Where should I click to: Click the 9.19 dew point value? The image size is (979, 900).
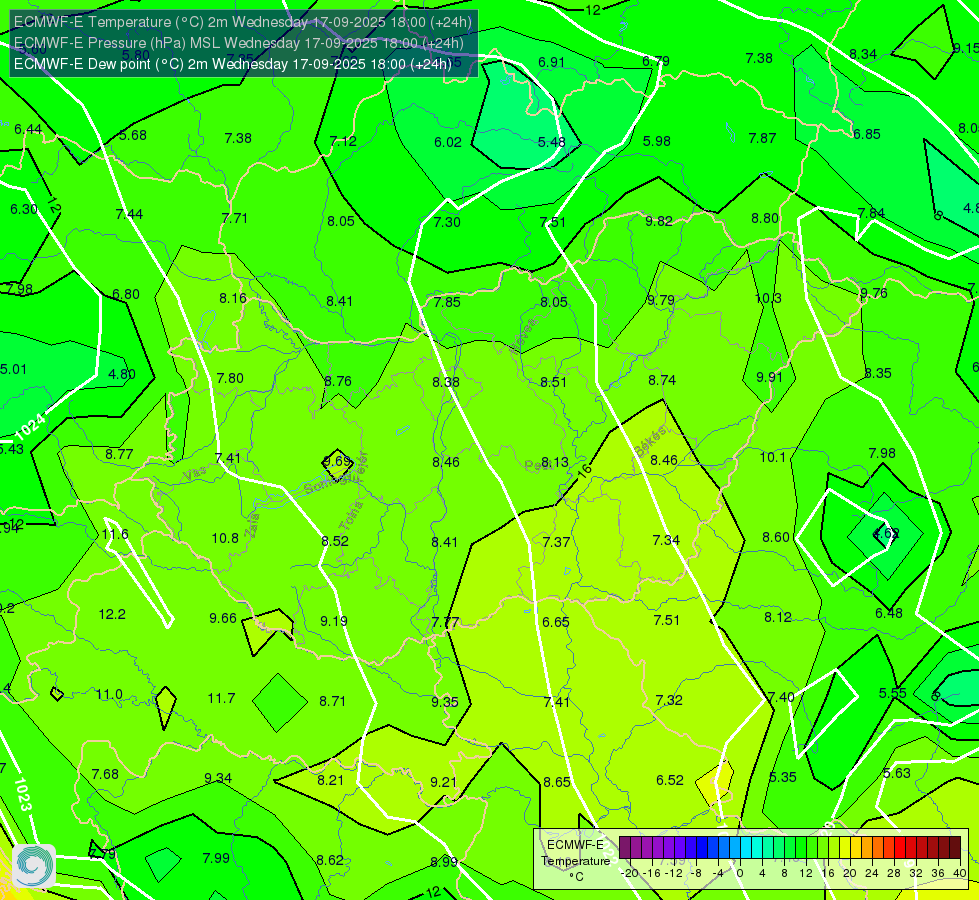click(334, 621)
